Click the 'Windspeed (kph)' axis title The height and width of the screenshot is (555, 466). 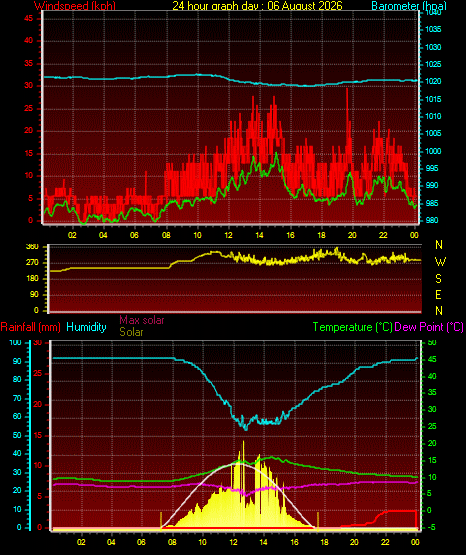(75, 6)
